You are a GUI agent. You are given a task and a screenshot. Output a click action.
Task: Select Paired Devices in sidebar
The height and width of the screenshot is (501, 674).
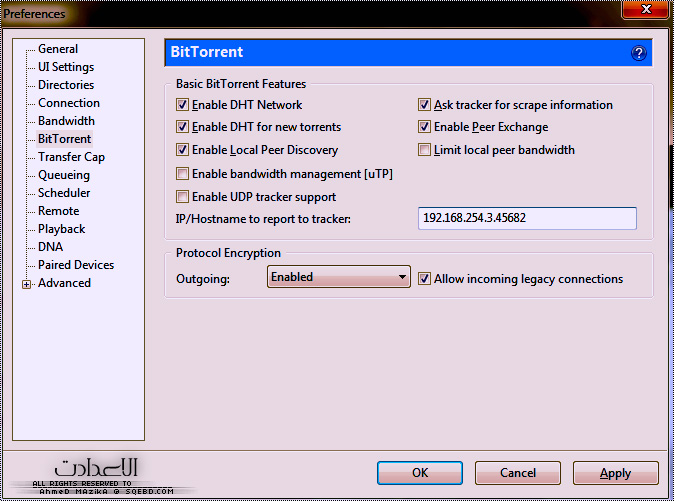pos(76,265)
